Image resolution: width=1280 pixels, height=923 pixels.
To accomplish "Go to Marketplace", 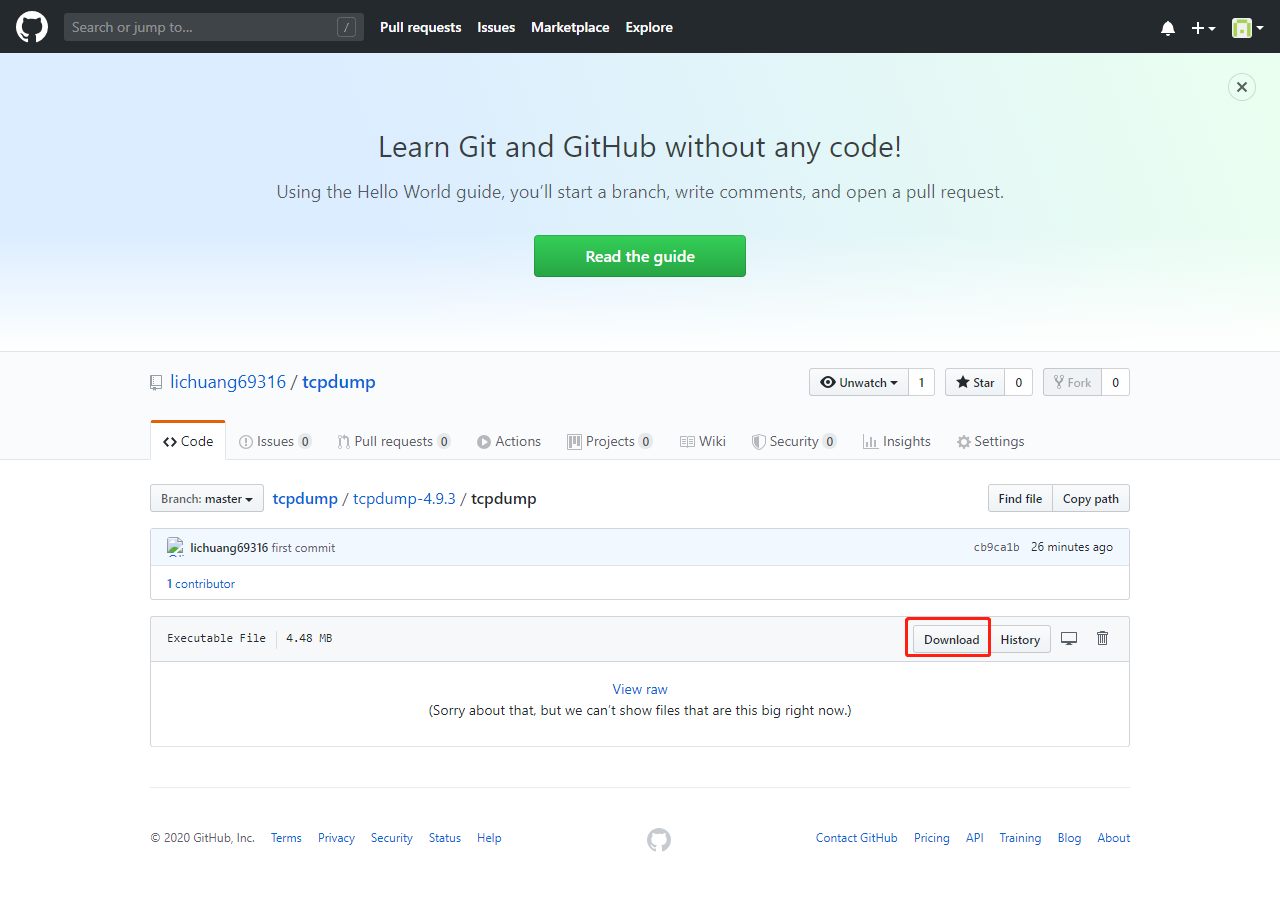I will point(570,27).
